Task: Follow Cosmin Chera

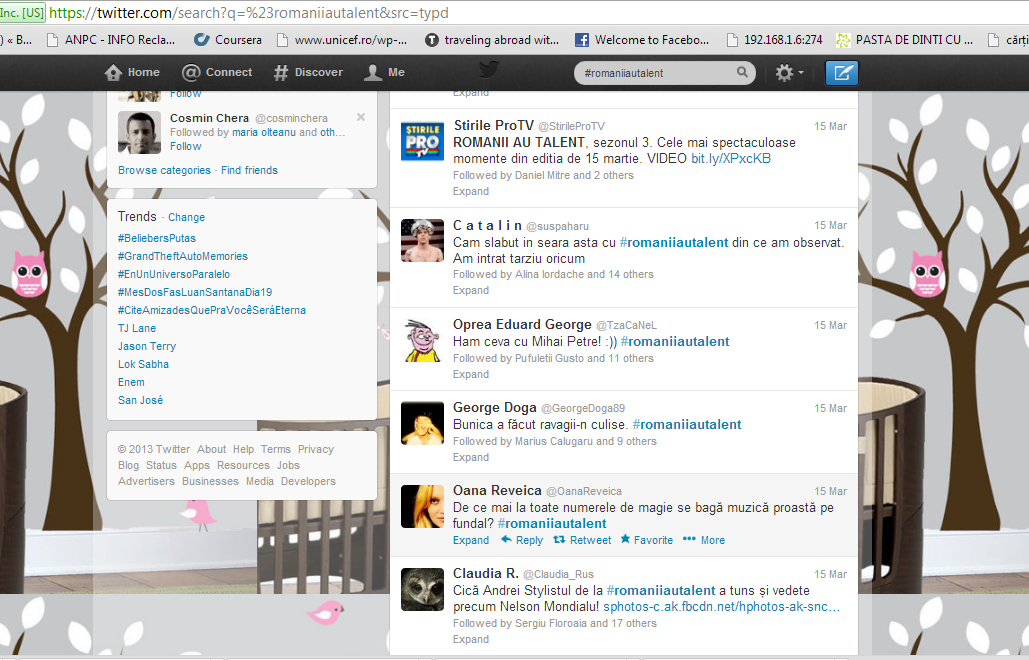Action: pyautogui.click(x=186, y=146)
